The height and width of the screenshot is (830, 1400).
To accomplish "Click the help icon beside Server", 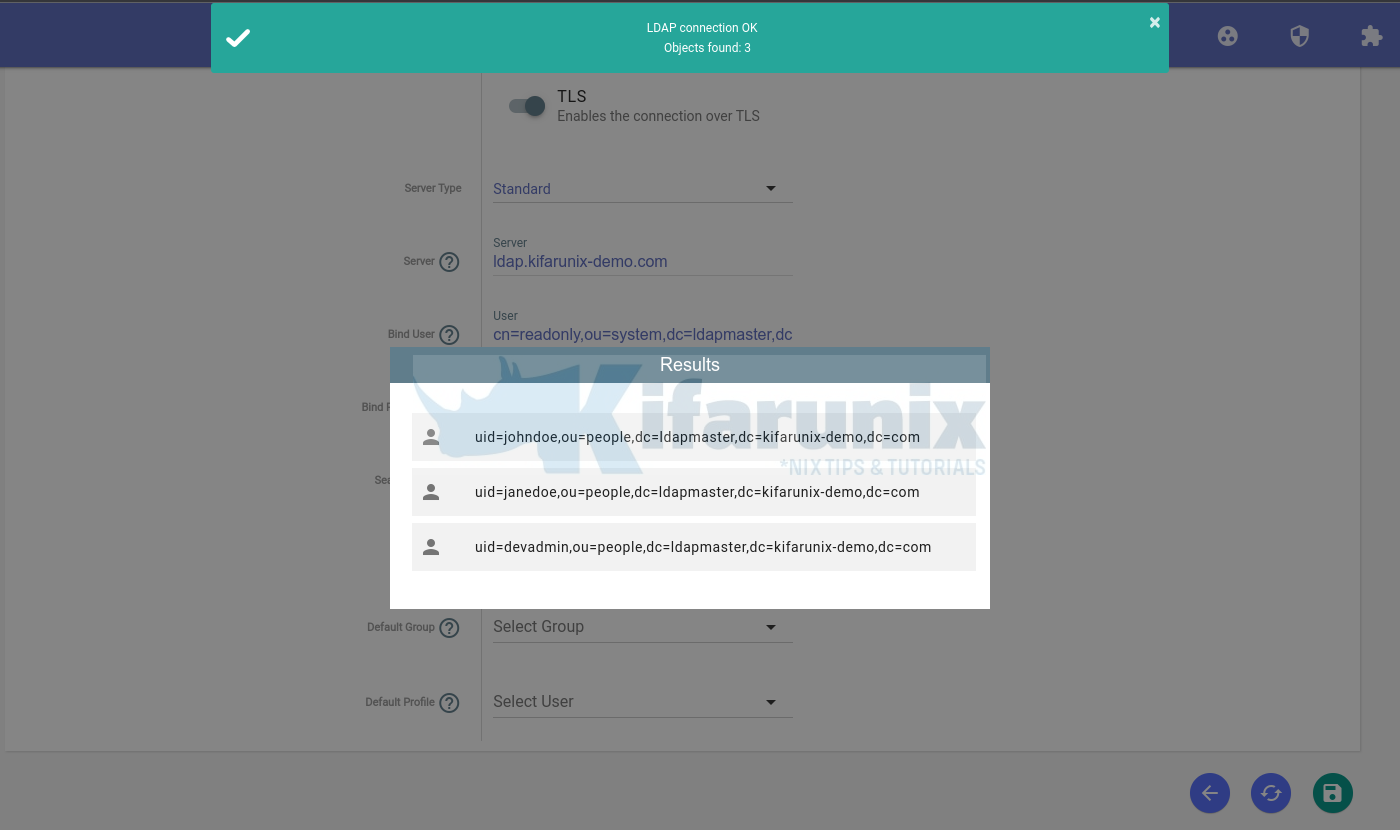I will click(449, 262).
